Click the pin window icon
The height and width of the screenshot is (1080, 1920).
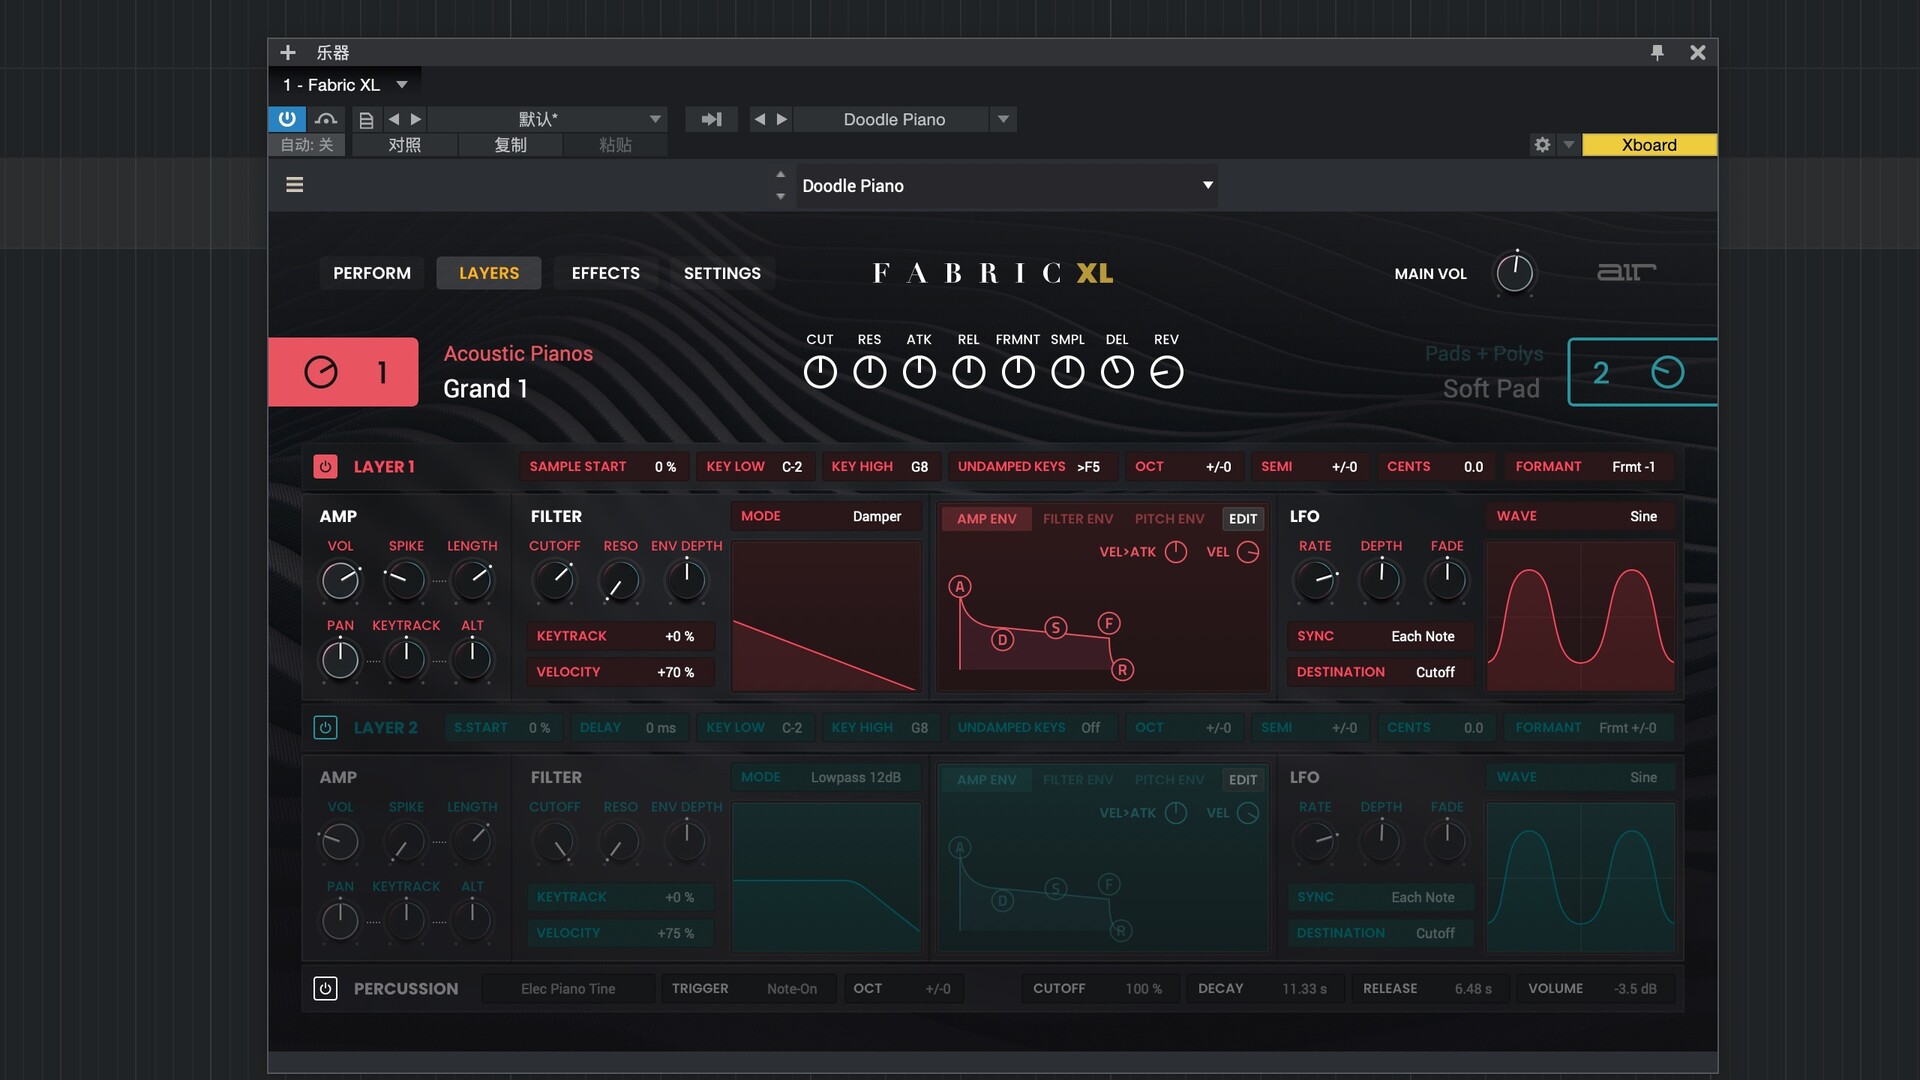click(x=1657, y=52)
